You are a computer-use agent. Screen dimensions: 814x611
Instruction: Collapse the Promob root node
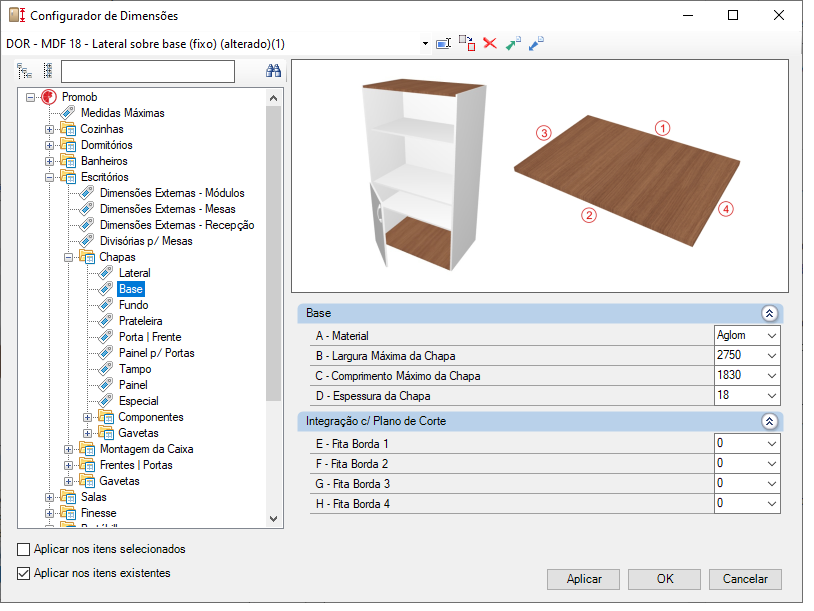[31, 97]
